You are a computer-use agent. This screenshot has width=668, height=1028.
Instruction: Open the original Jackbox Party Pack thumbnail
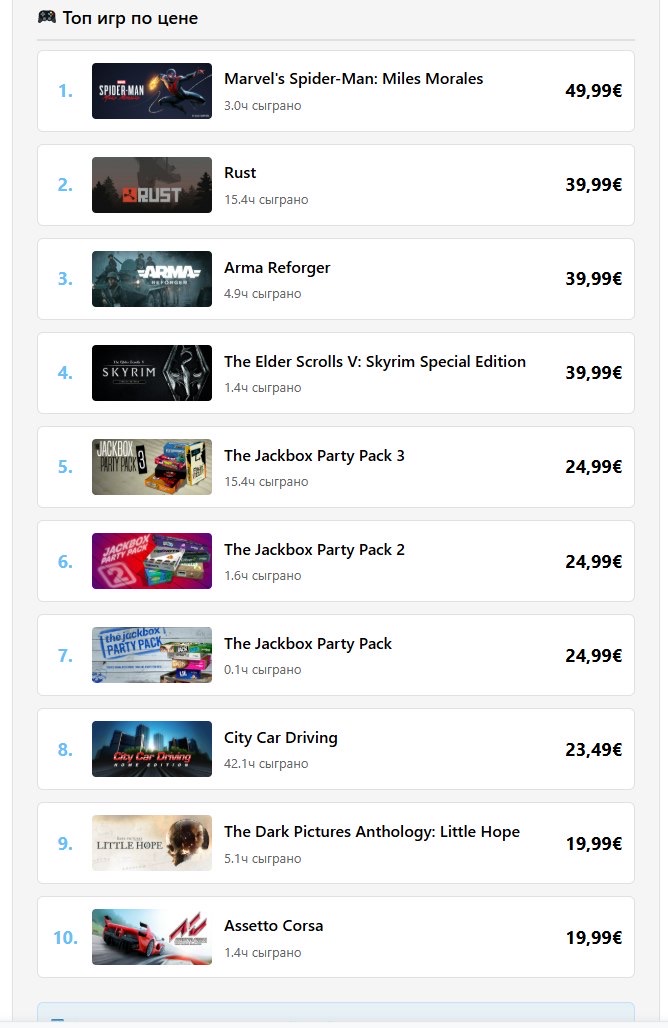[151, 655]
